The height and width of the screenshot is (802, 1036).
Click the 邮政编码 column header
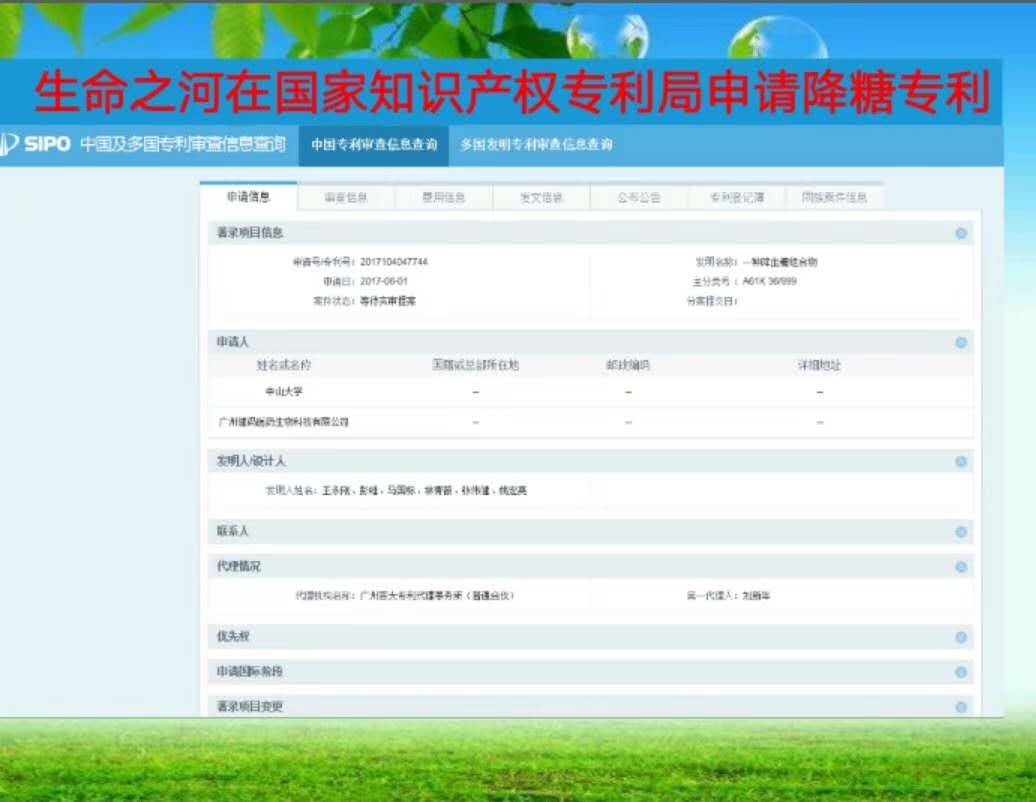[x=628, y=365]
